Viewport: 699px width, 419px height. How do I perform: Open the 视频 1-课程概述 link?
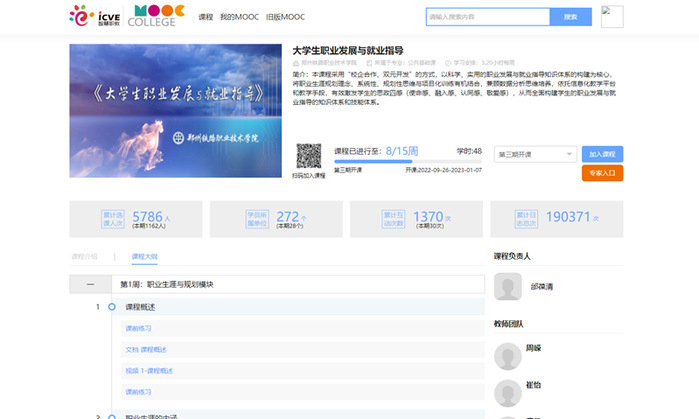click(x=149, y=371)
